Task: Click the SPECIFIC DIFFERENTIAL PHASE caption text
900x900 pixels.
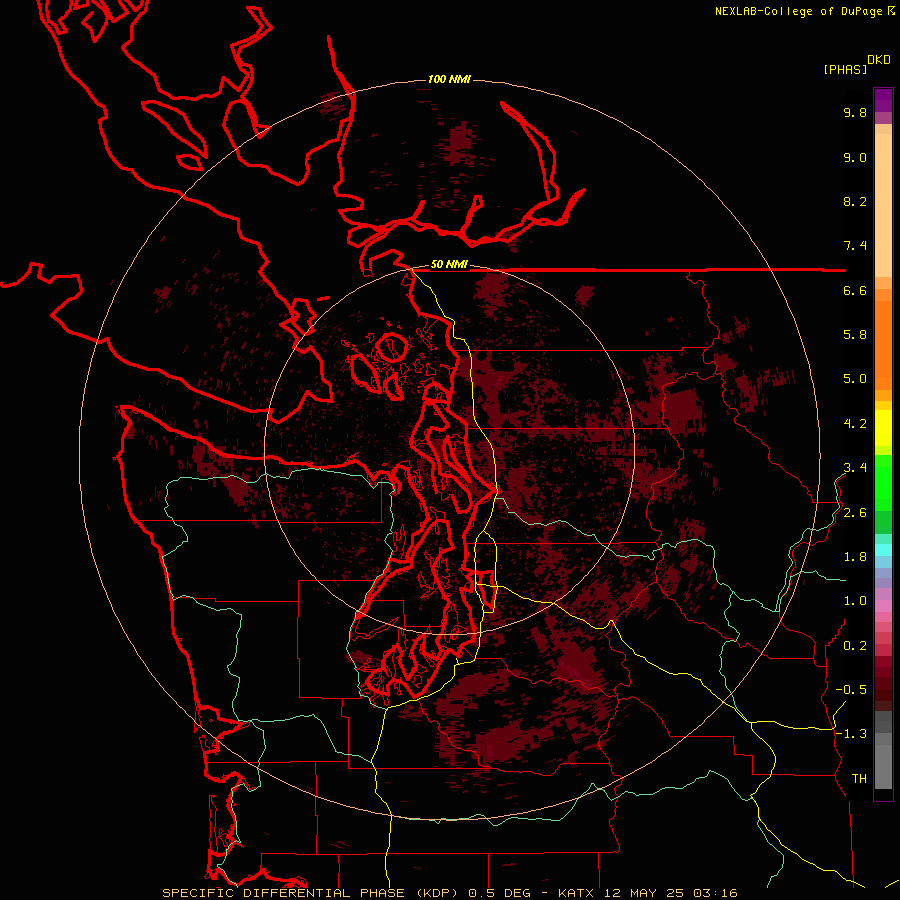Action: point(284,893)
